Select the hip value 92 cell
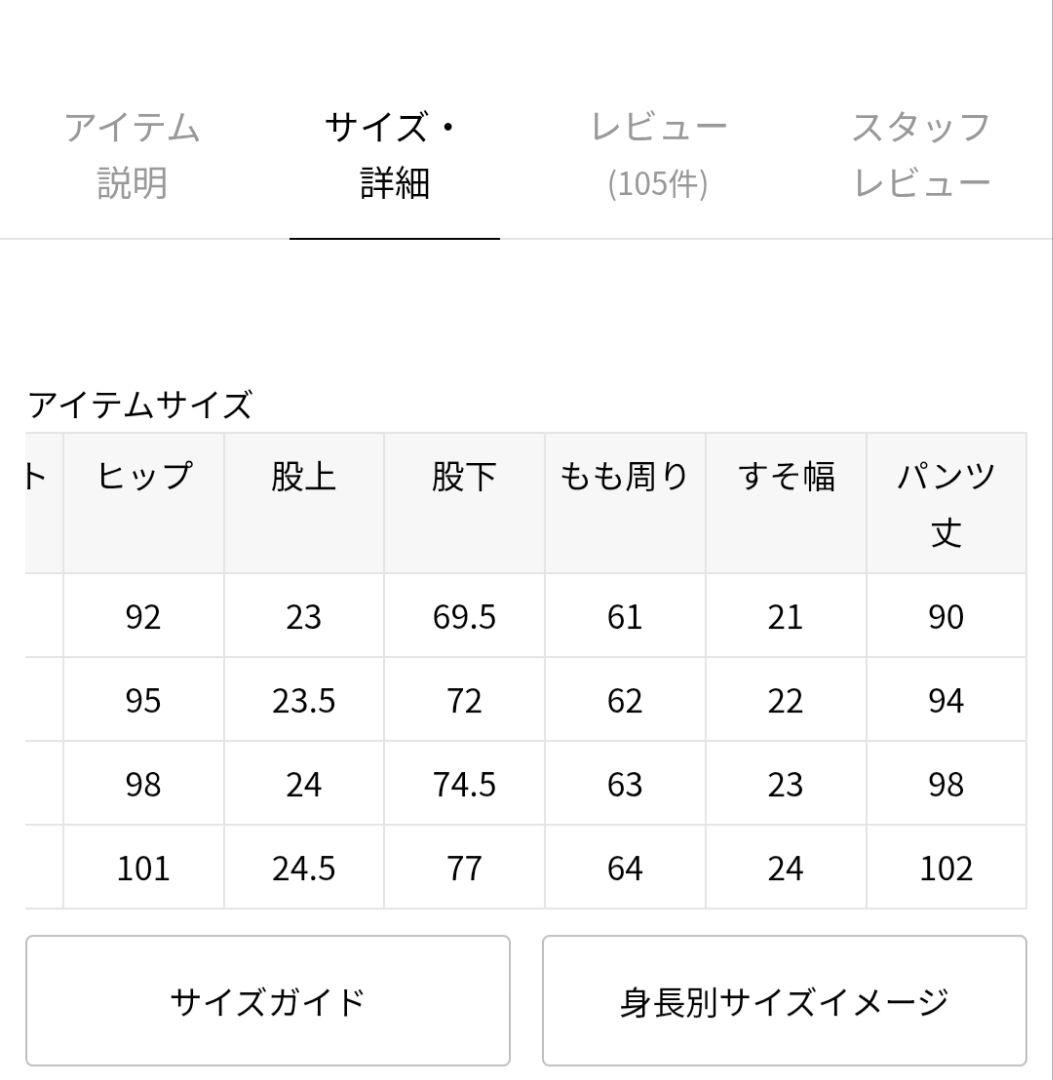This screenshot has width=1053, height=1080. (142, 617)
